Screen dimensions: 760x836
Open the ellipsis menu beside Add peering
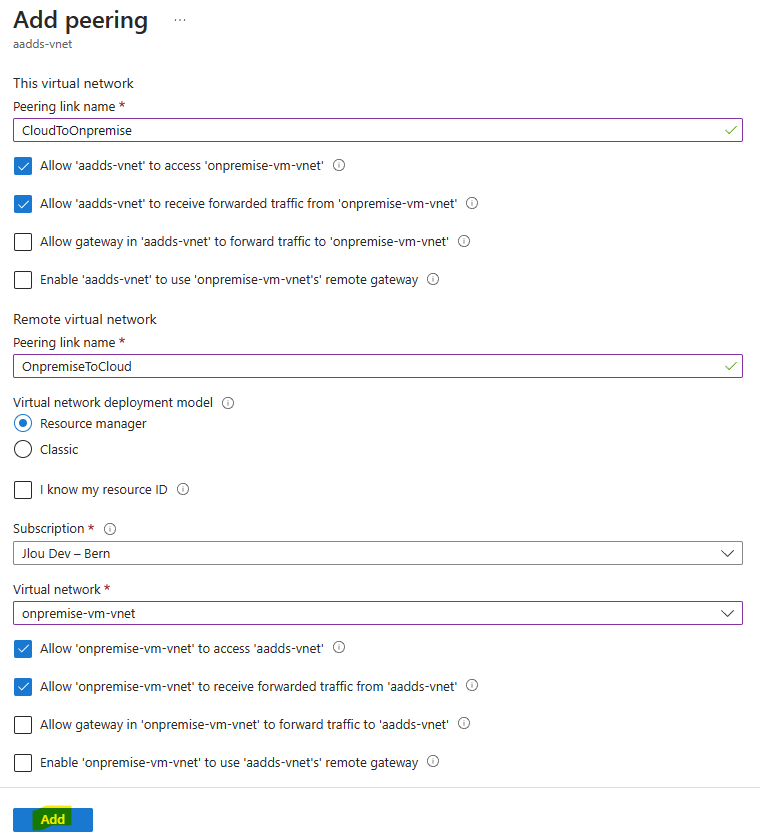tap(180, 20)
